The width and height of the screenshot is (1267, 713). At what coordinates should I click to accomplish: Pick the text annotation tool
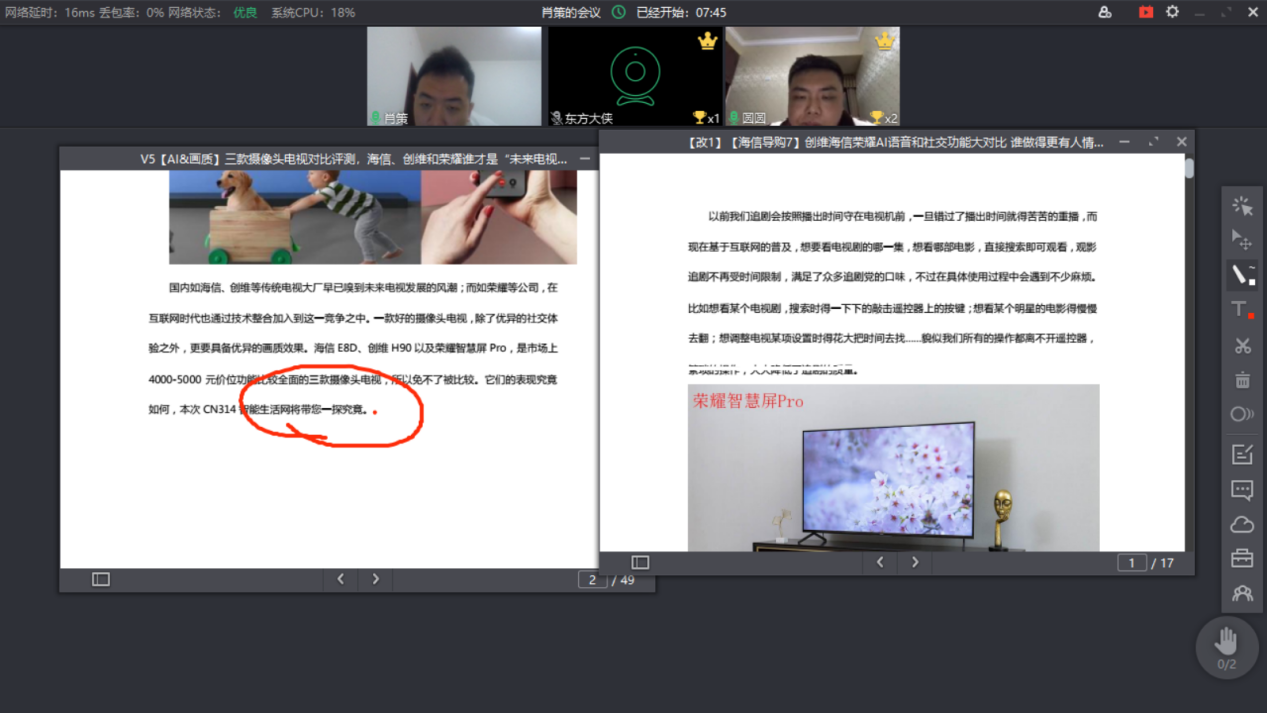1242,310
